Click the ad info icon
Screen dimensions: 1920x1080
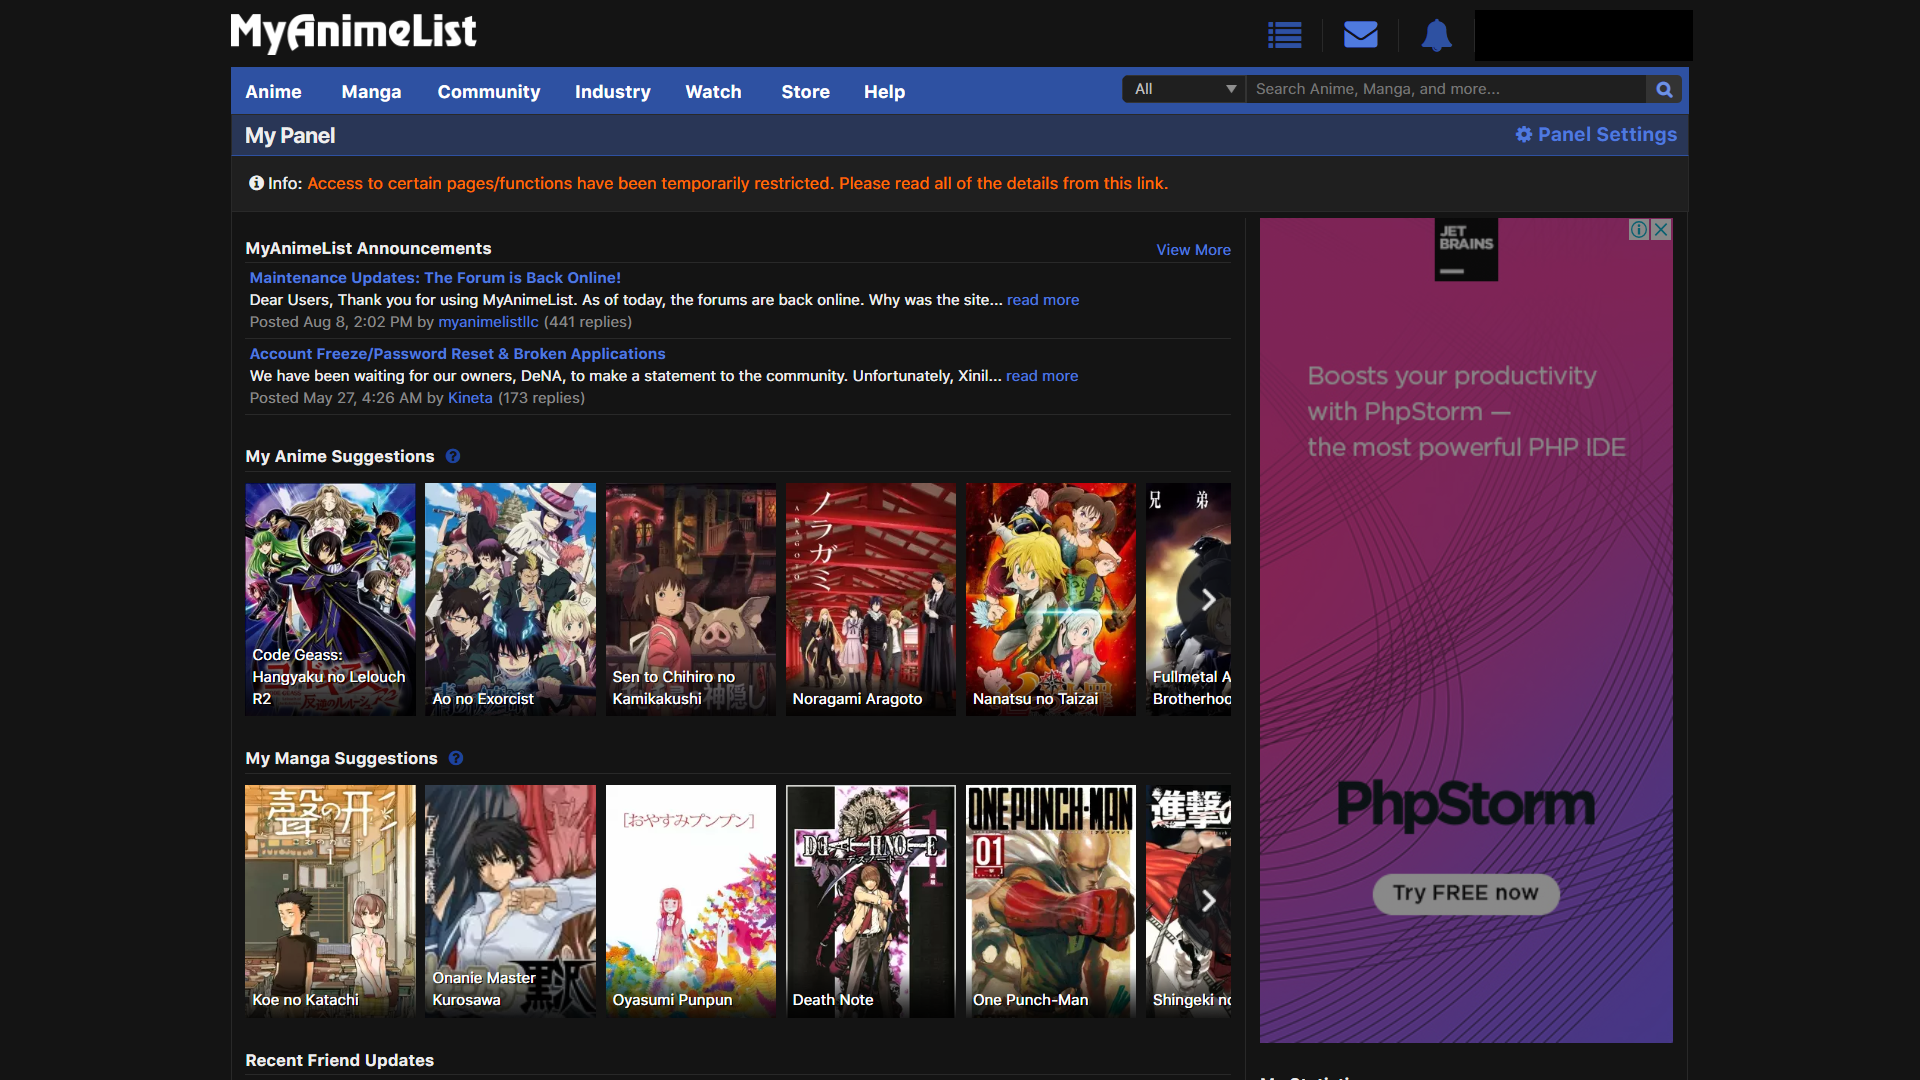(1639, 230)
